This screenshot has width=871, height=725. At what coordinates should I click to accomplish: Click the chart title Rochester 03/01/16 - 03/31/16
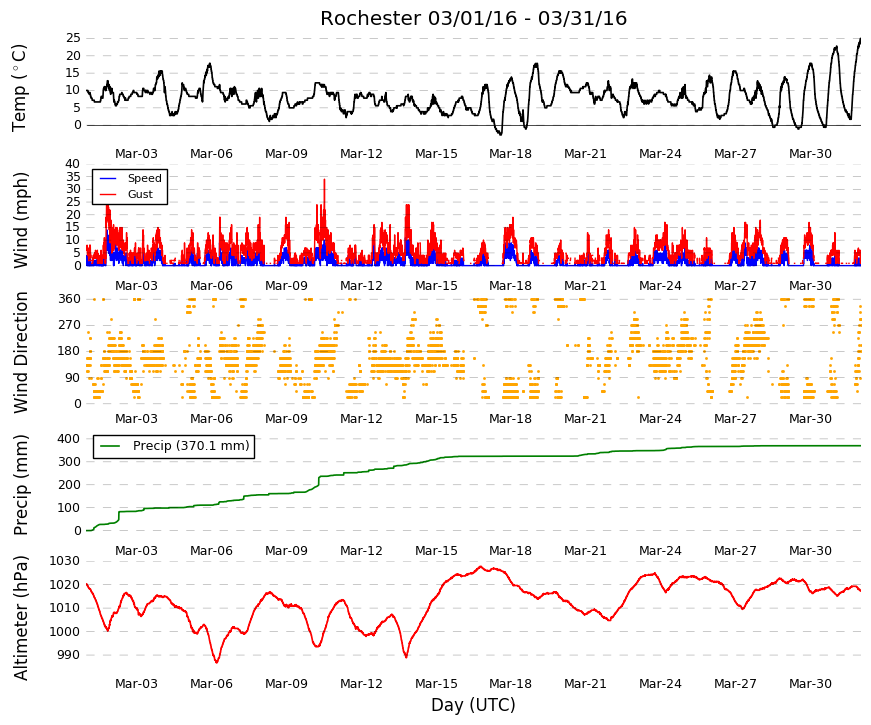click(x=473, y=18)
